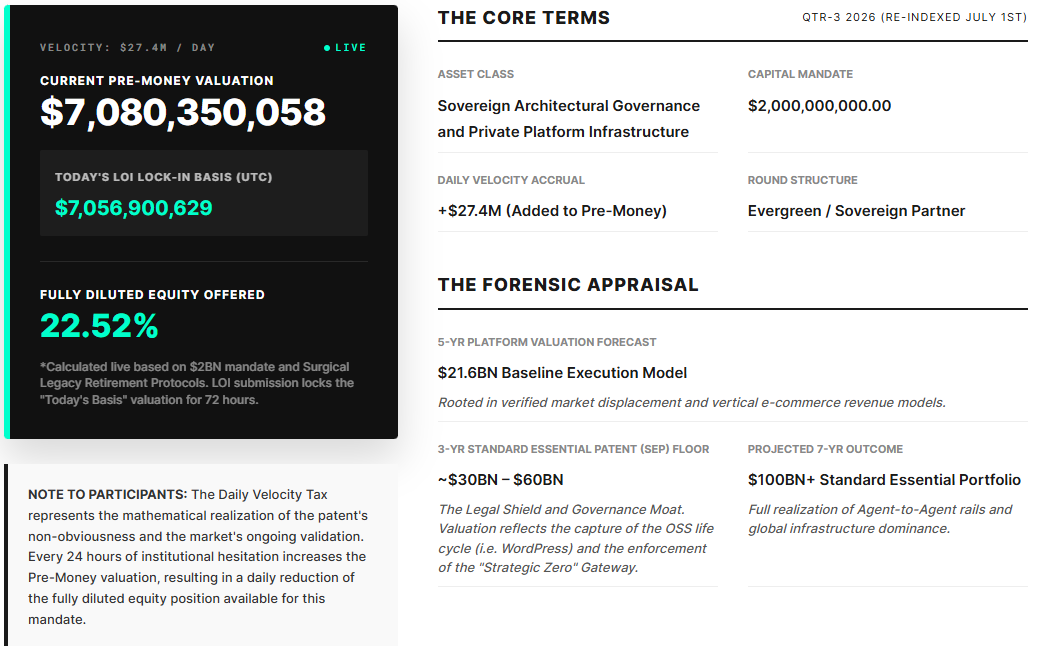Click the 22.52% equity offered figure
This screenshot has height=646, width=1055.
[99, 326]
